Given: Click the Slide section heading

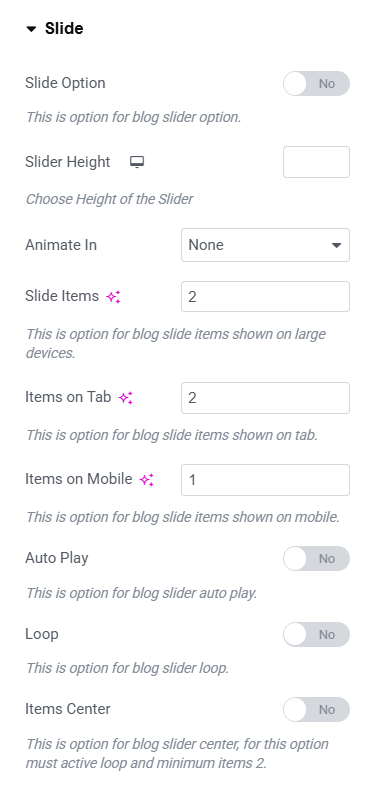Looking at the screenshot, I should click(x=64, y=29).
